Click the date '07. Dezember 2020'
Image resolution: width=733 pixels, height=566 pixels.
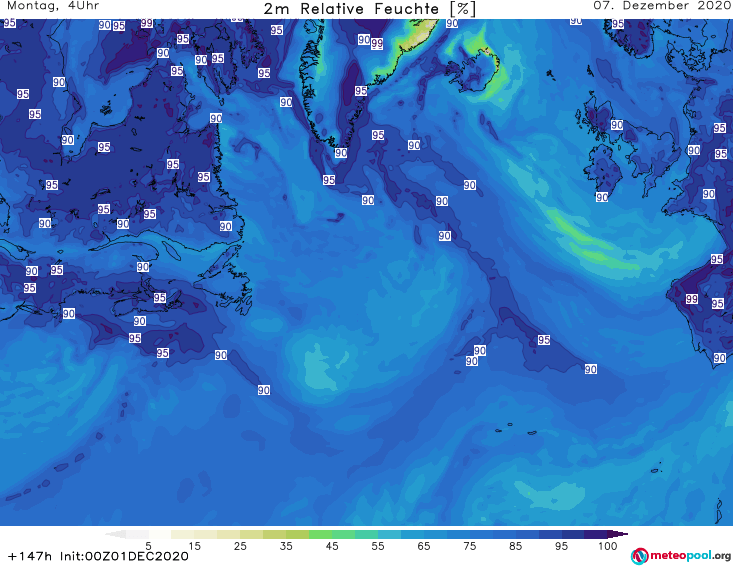662,6
